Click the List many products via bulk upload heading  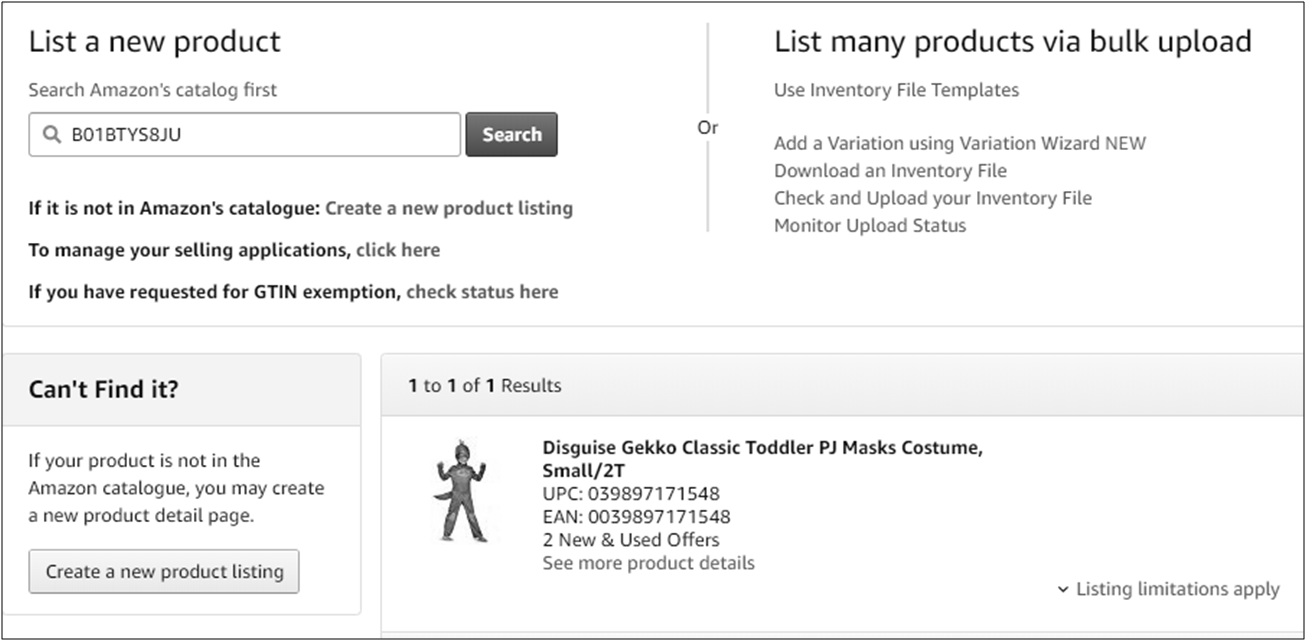(x=1012, y=42)
